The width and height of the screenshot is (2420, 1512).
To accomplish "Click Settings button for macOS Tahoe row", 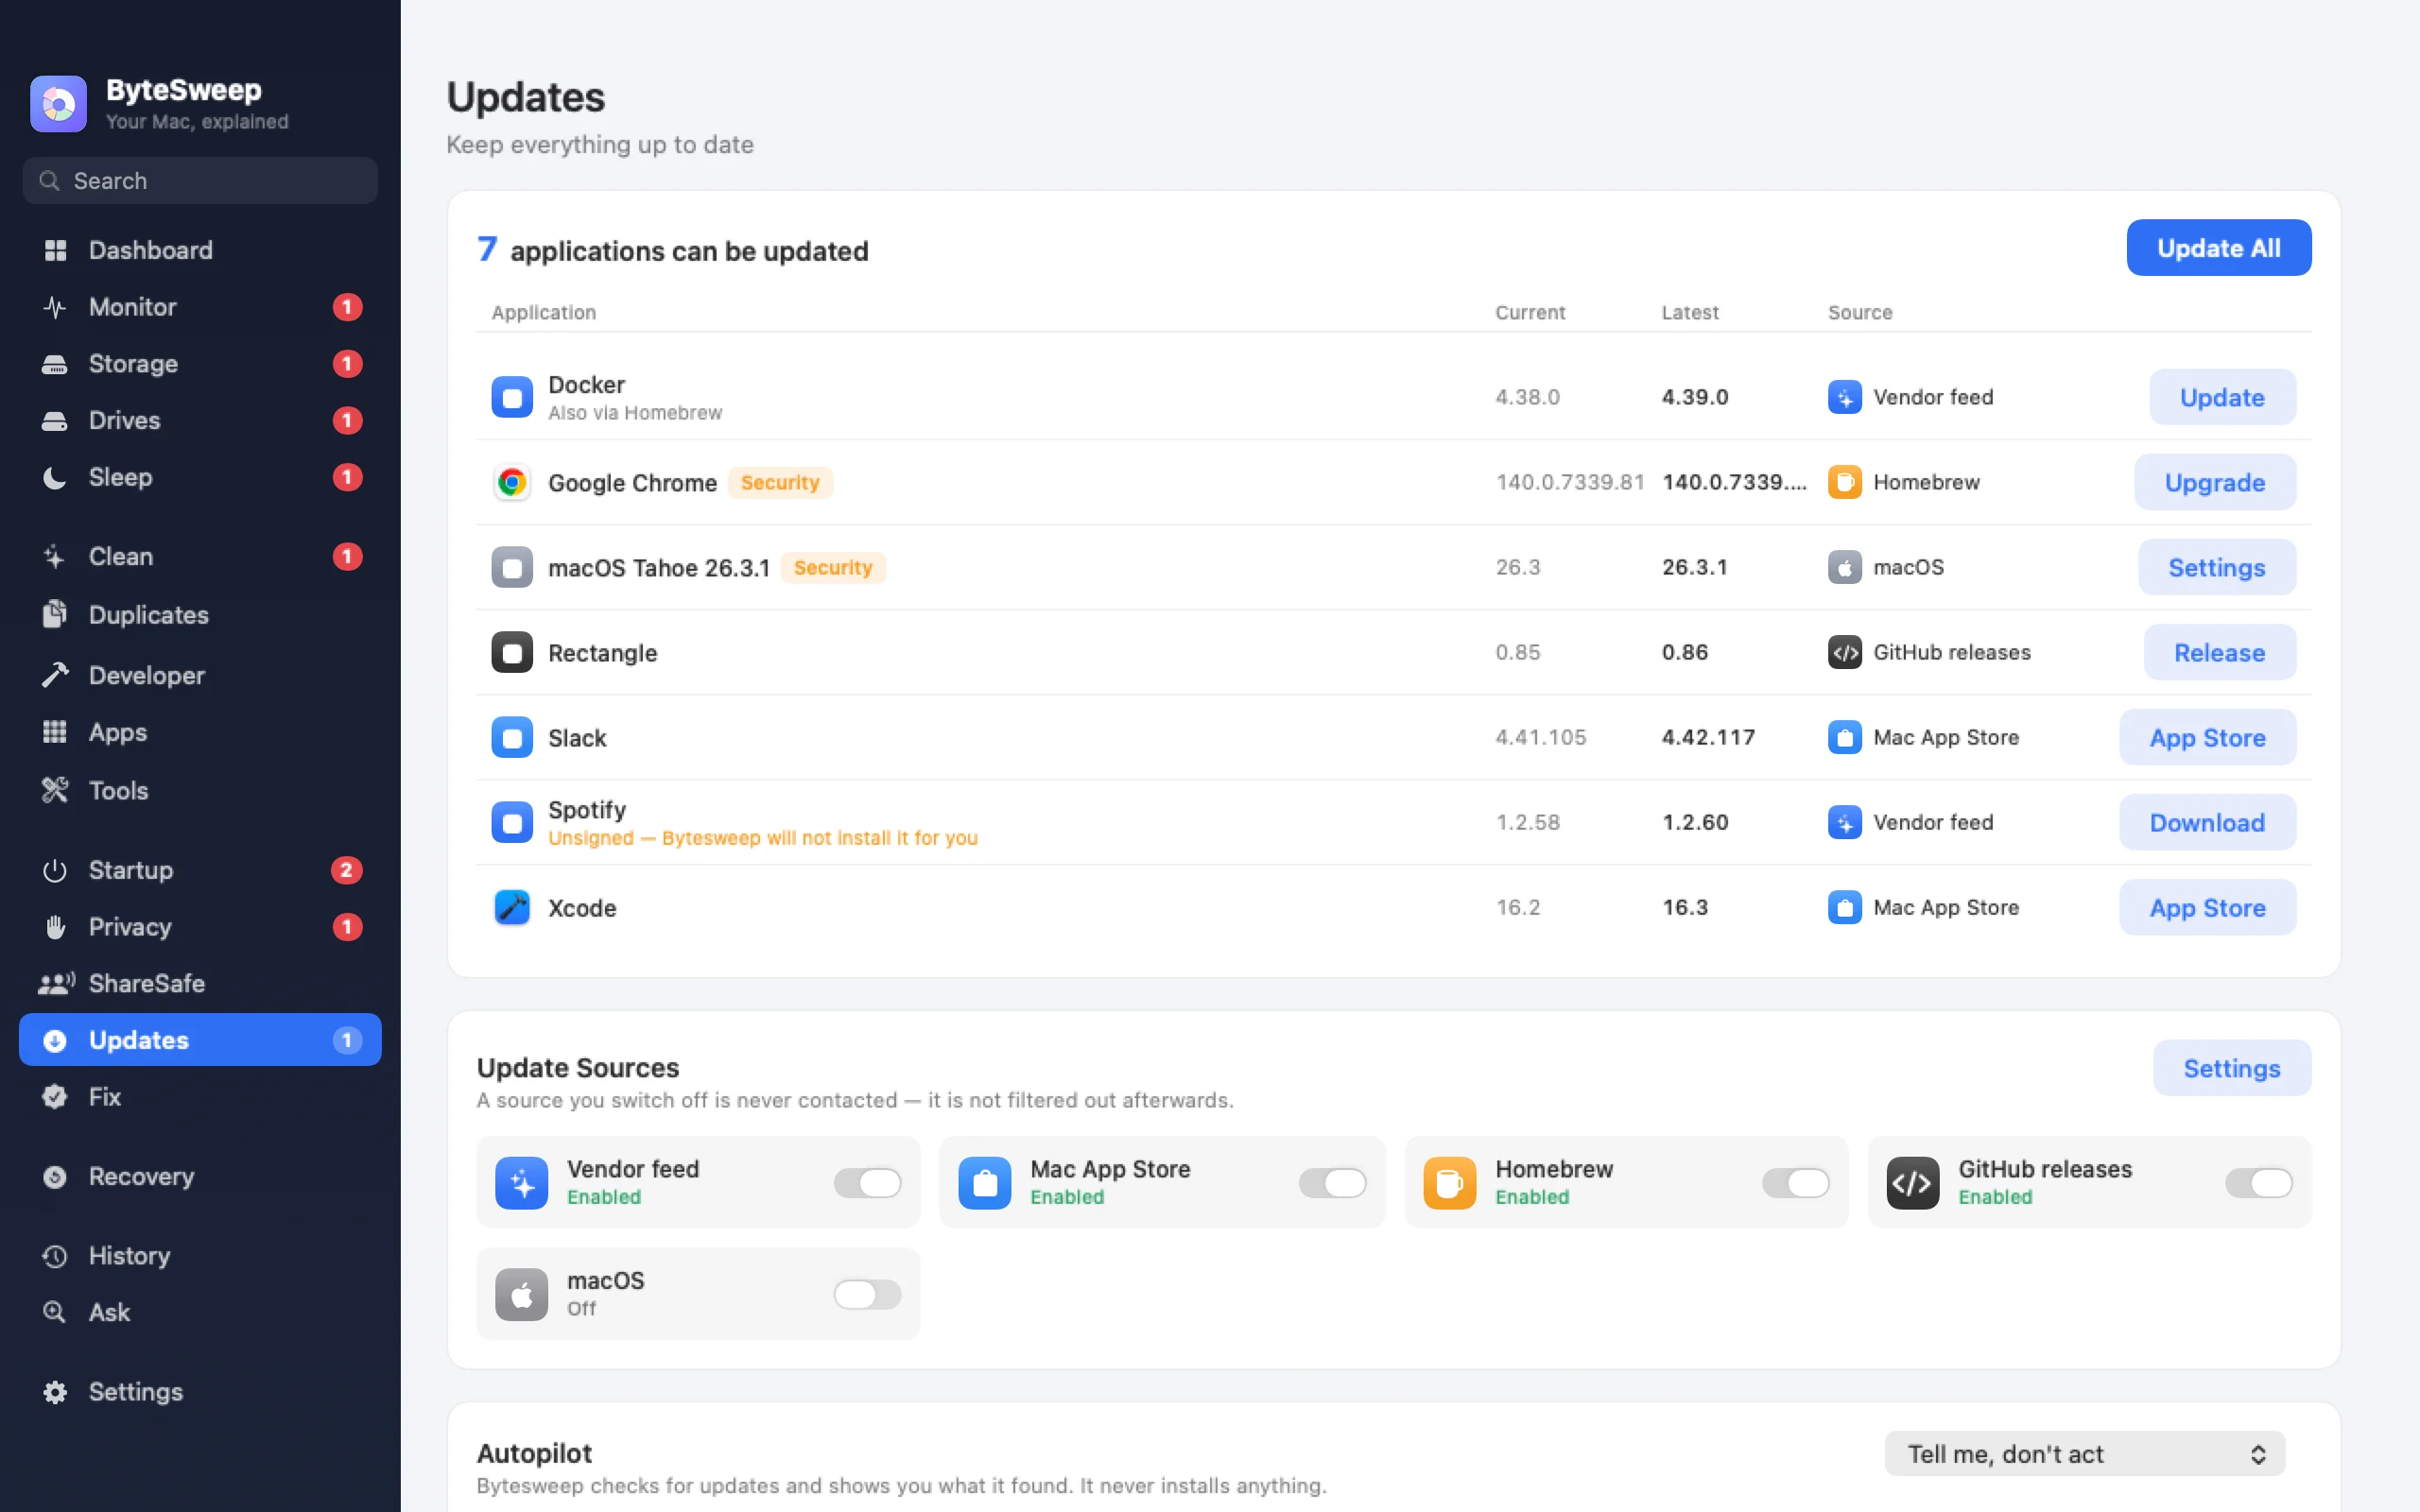I will [x=2217, y=567].
